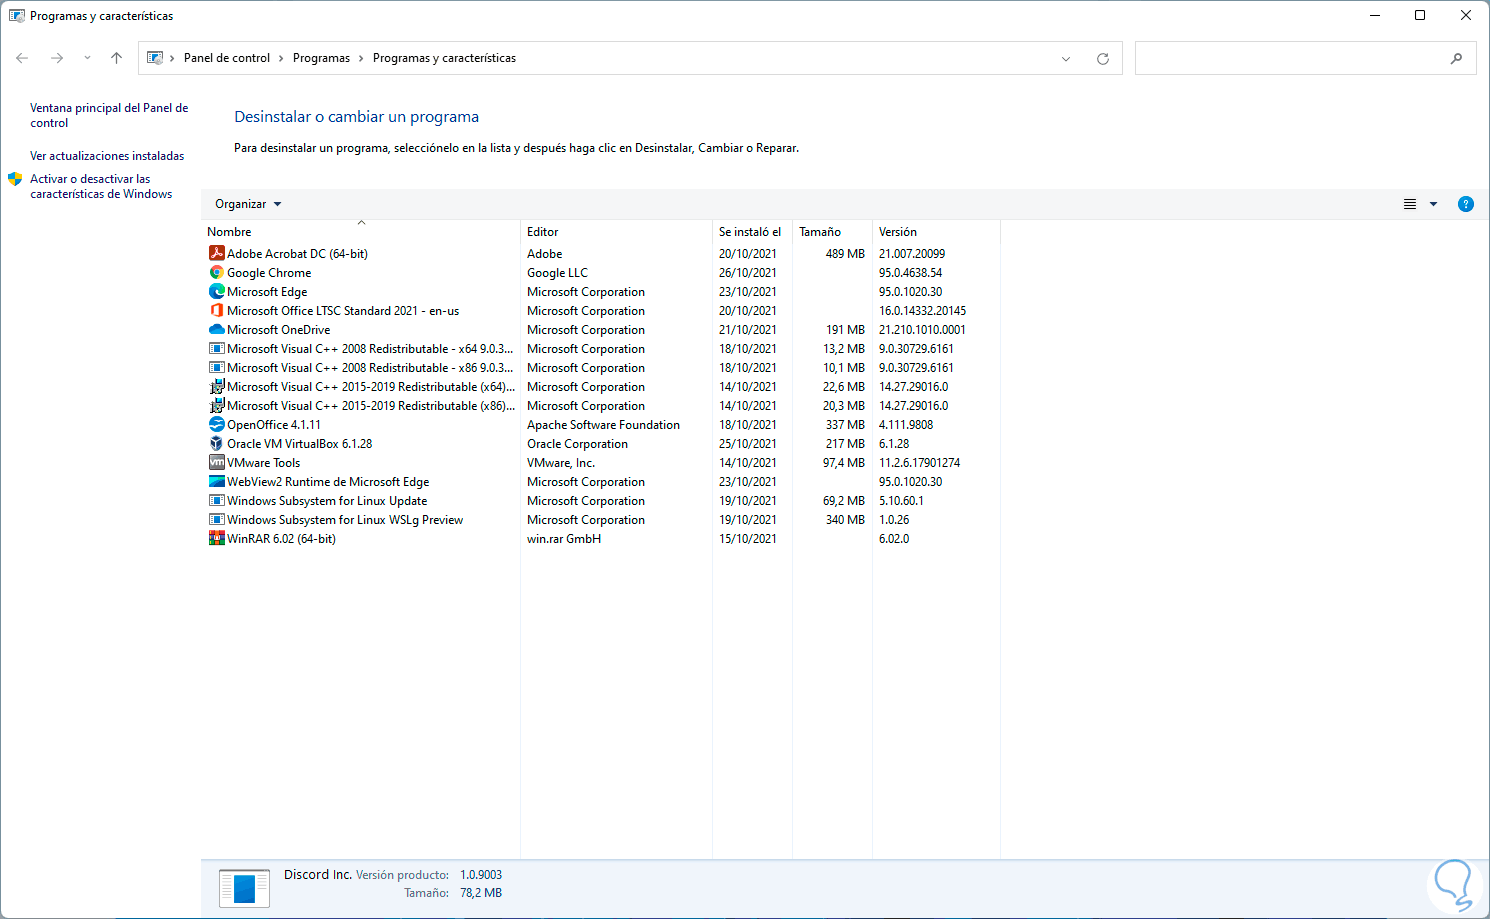Click the Visual C++ 2008 x64 icon
Viewport: 1490px width, 919px height.
pos(216,348)
